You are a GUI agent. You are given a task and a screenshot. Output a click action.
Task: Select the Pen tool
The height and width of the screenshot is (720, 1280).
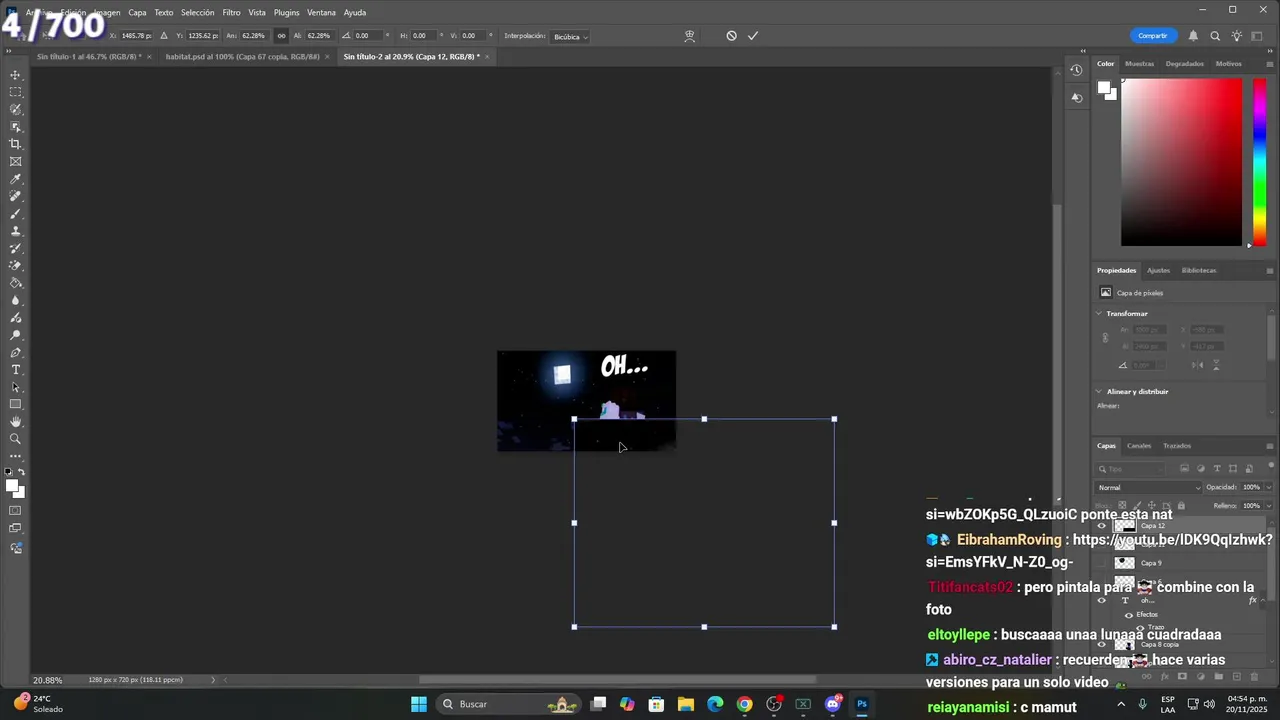click(15, 352)
